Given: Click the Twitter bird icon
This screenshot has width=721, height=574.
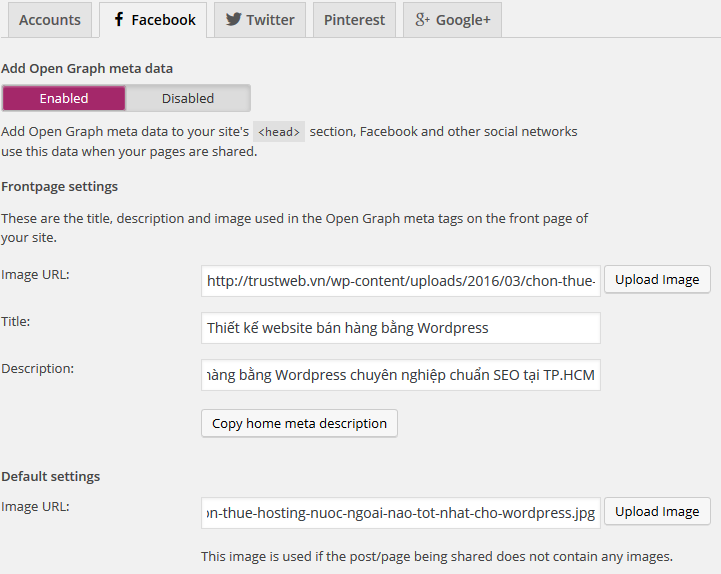Looking at the screenshot, I should [x=233, y=19].
